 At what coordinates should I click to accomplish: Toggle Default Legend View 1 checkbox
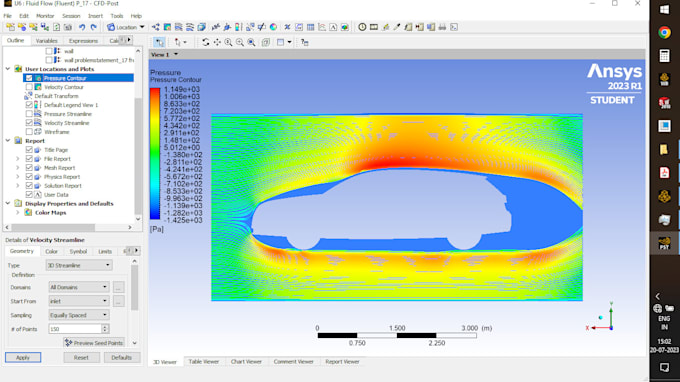tap(29, 105)
